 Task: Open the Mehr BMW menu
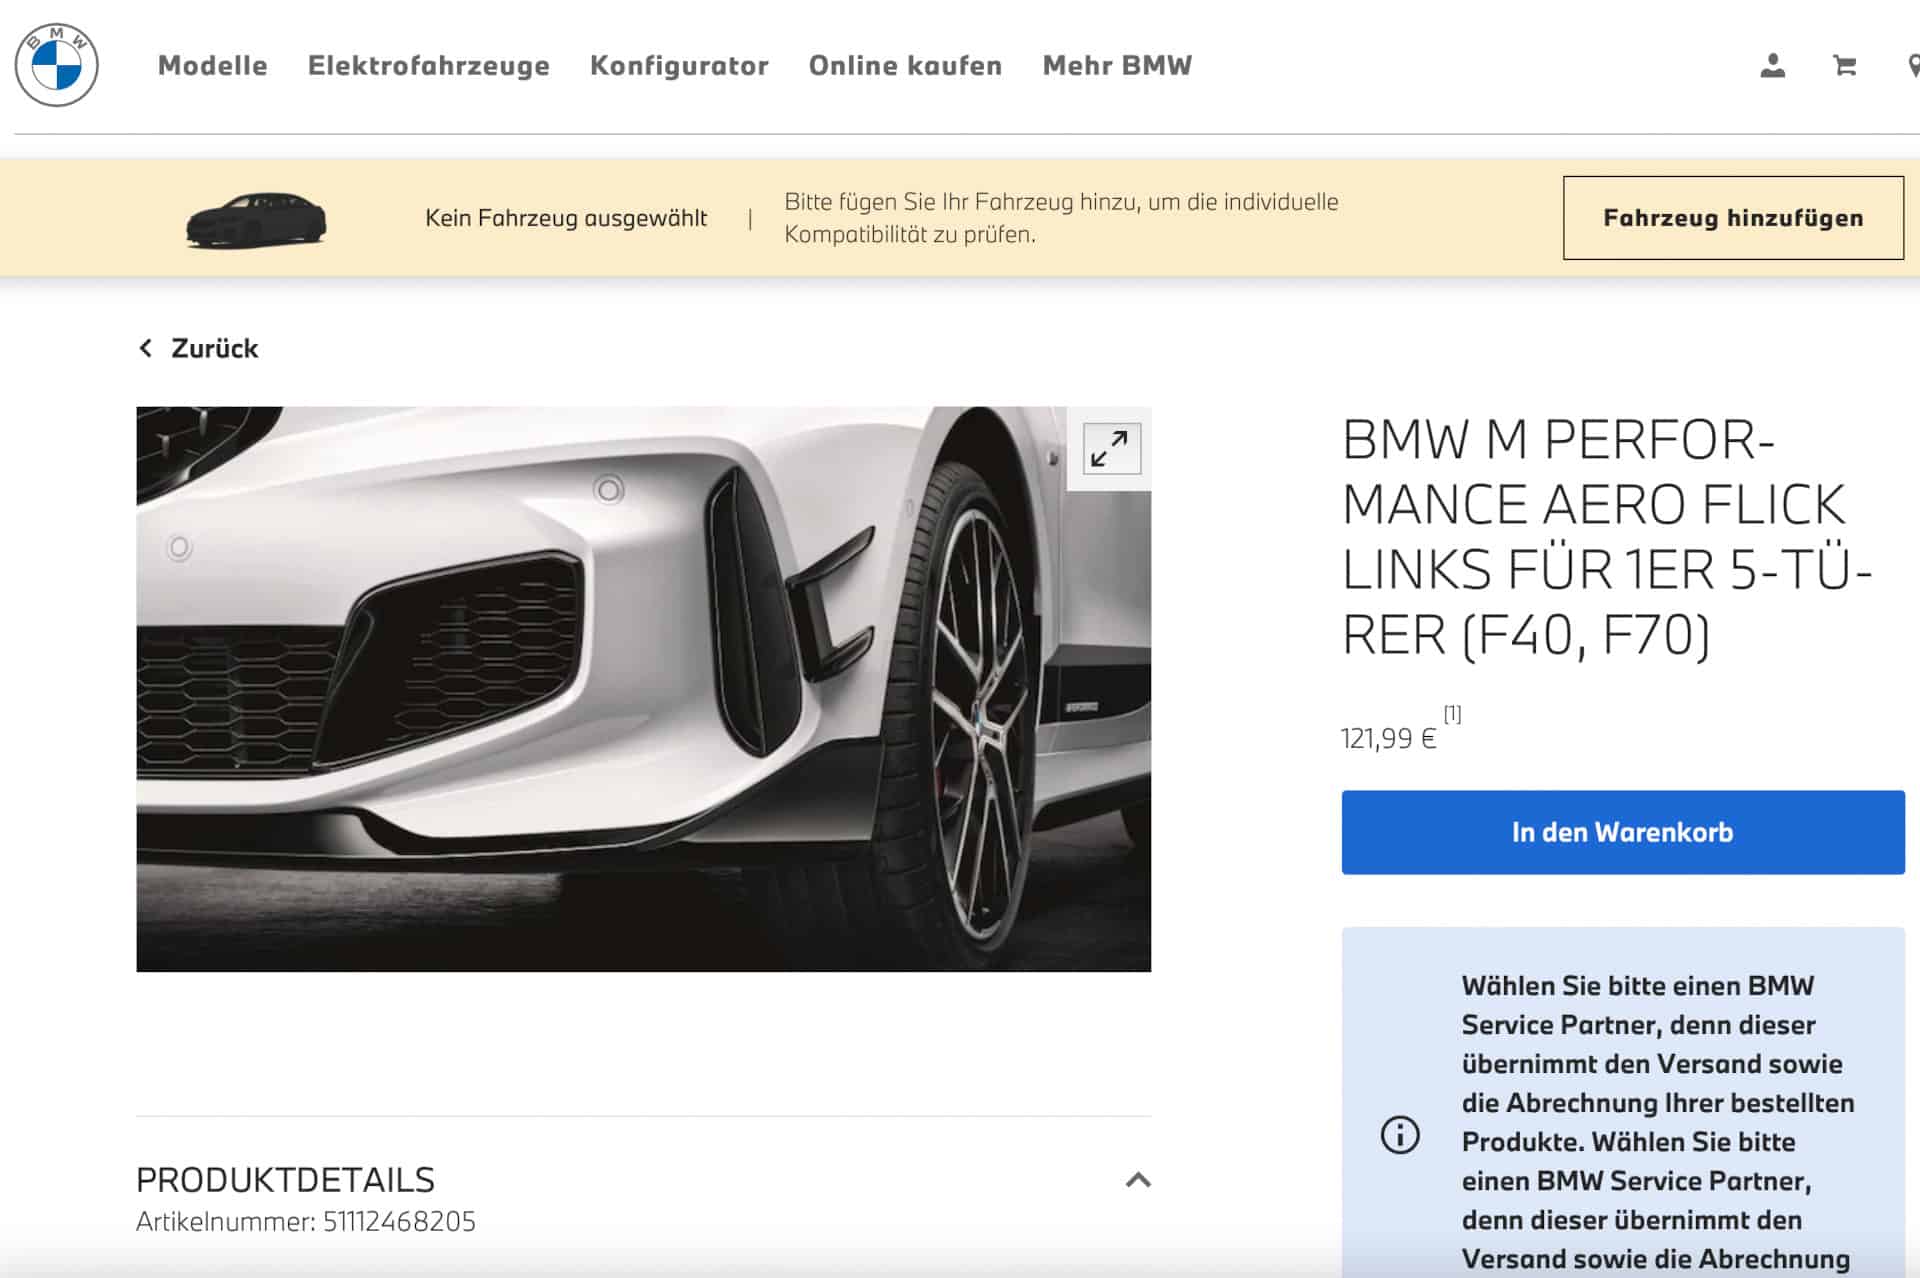click(x=1117, y=66)
